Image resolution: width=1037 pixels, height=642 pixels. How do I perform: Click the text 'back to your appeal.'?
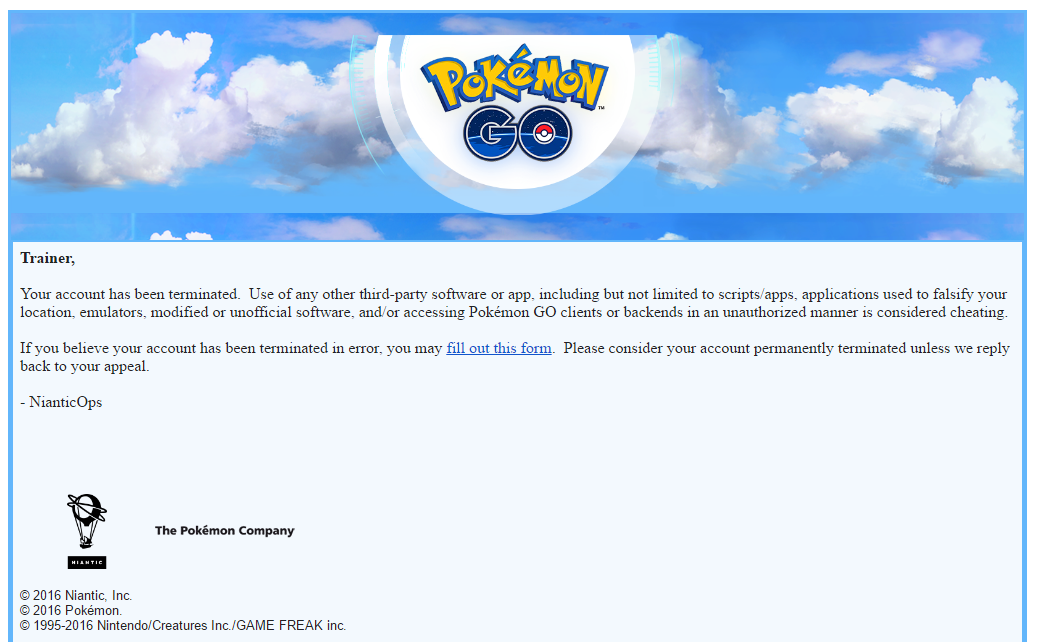[x=85, y=366]
